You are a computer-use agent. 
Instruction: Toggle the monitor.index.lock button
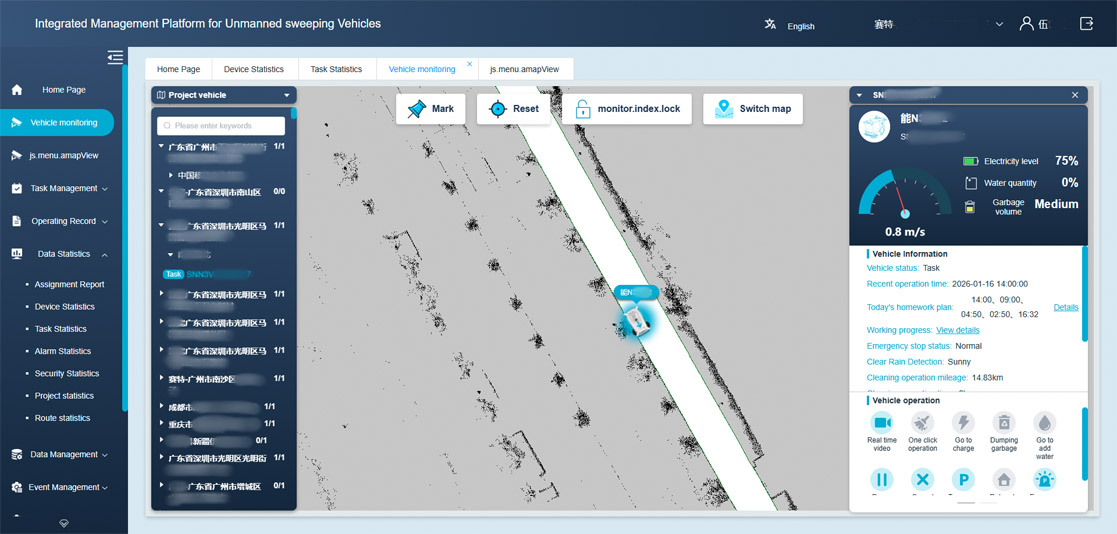click(x=627, y=109)
